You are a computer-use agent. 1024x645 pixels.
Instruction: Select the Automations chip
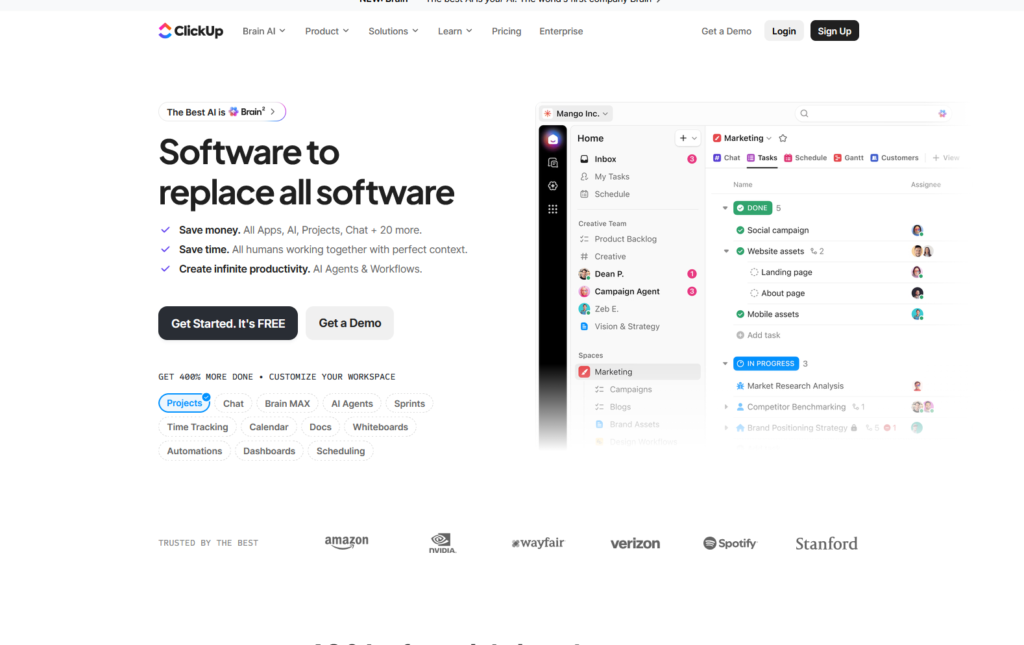(x=195, y=451)
